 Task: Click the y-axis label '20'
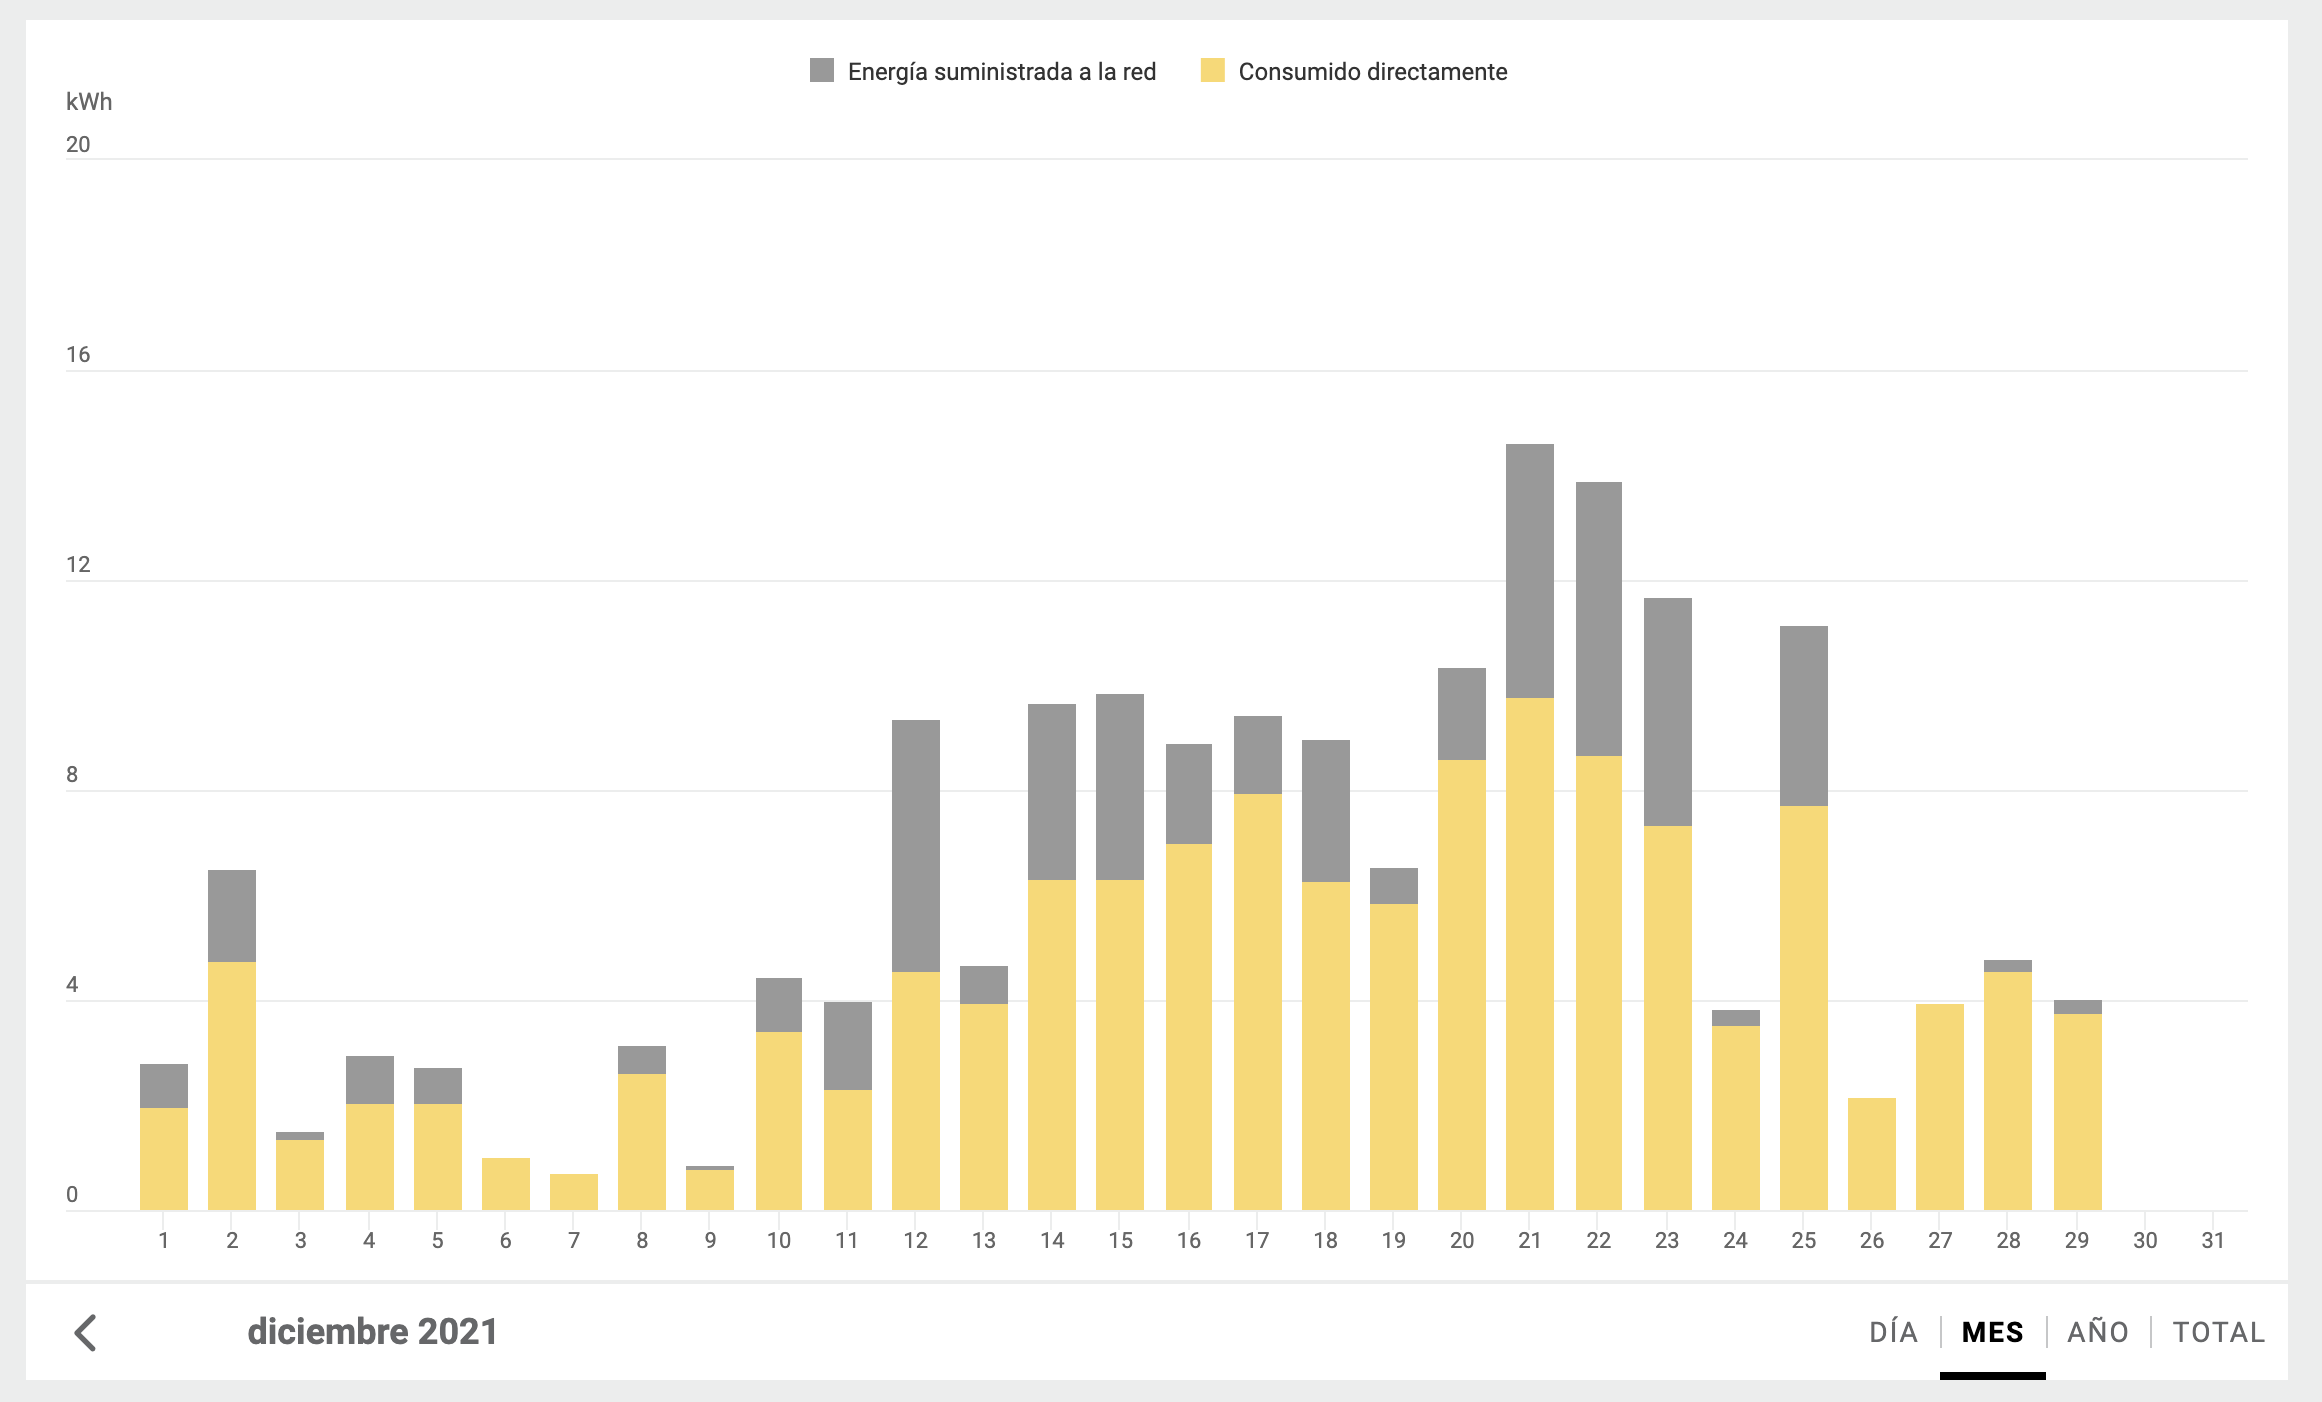click(x=78, y=144)
